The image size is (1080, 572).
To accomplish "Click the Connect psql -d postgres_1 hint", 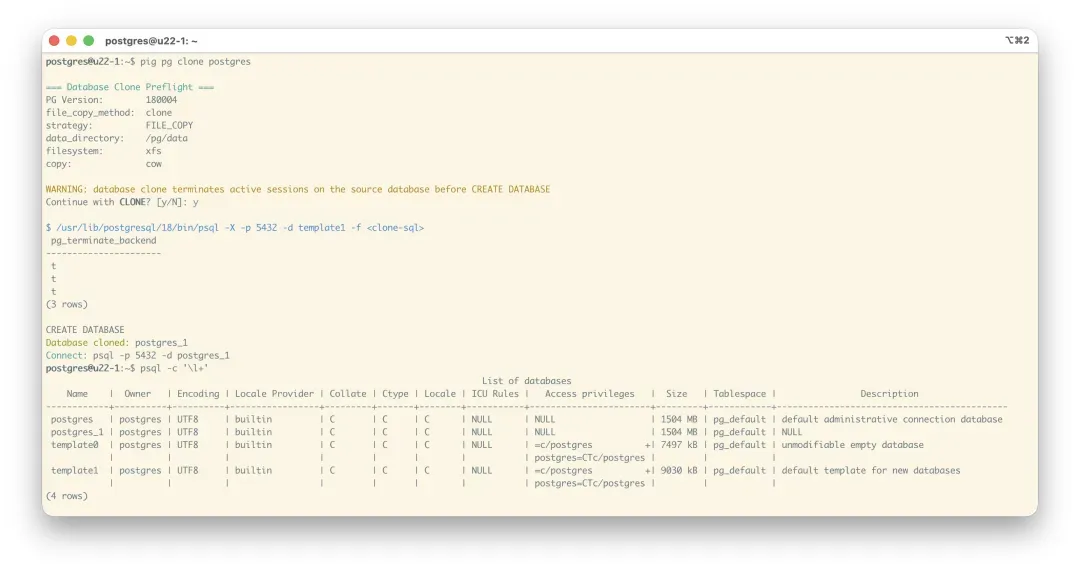I will point(138,356).
